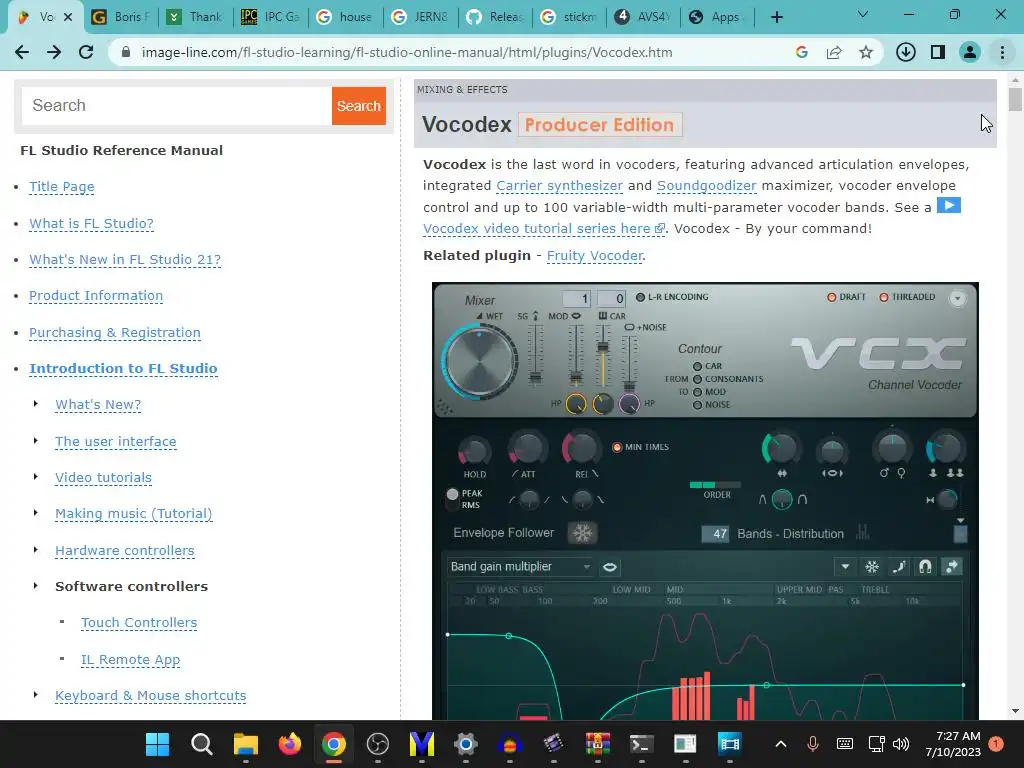Expand the What's New? tree item
This screenshot has width=1024, height=768.
pyautogui.click(x=36, y=404)
